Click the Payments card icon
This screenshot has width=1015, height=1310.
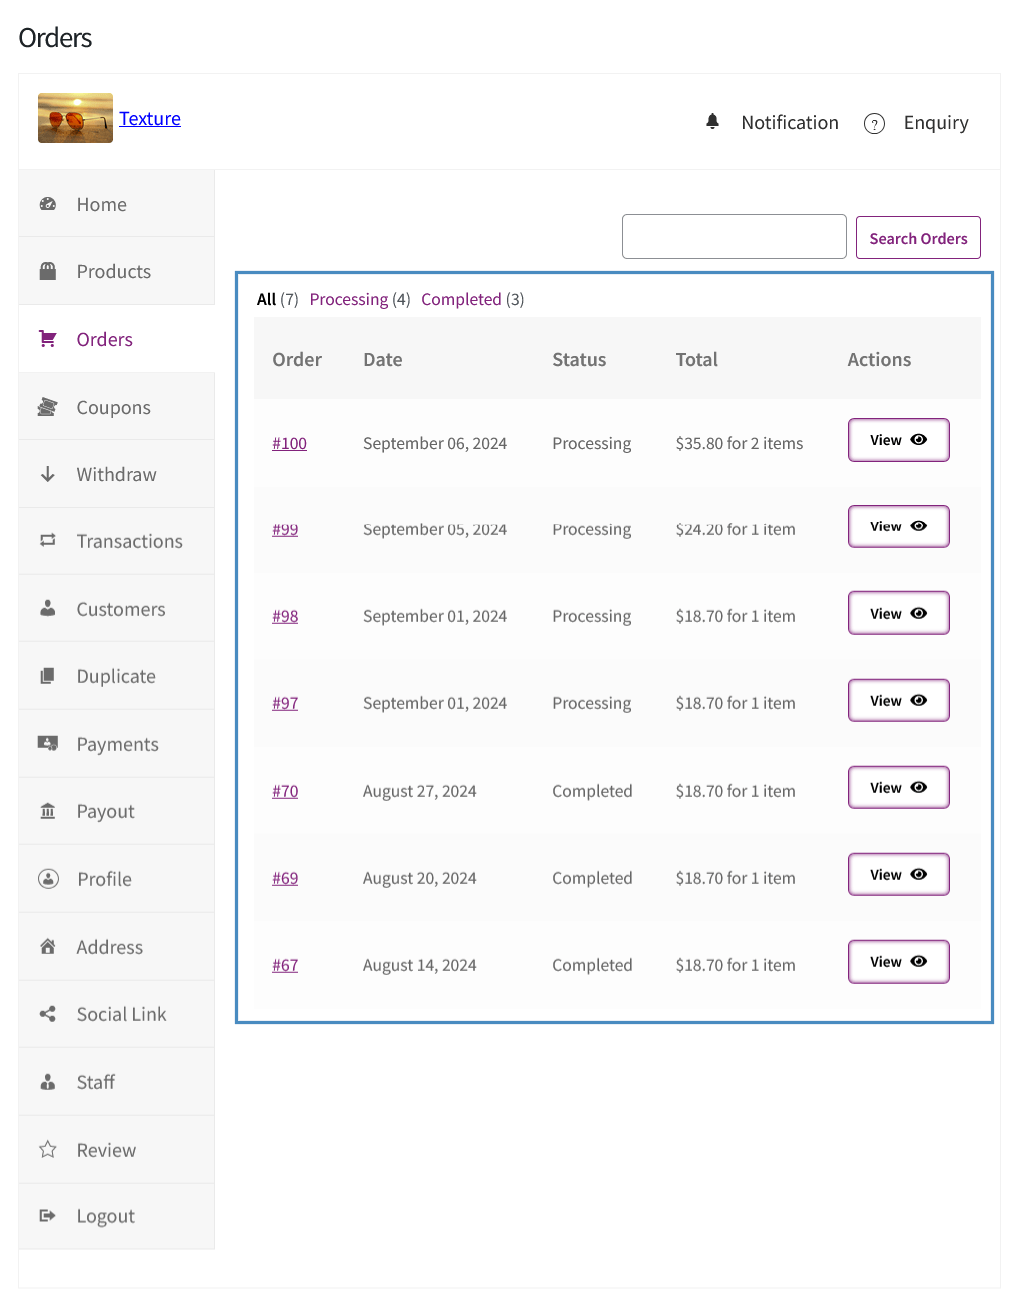point(47,743)
